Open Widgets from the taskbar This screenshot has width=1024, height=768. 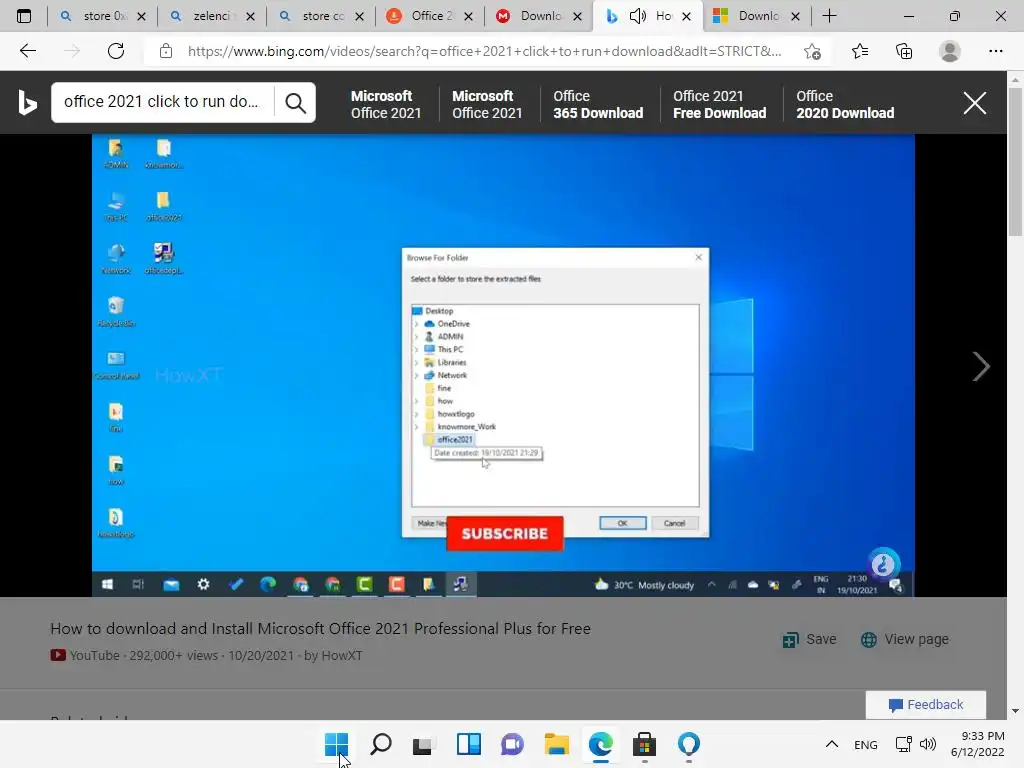click(x=469, y=744)
